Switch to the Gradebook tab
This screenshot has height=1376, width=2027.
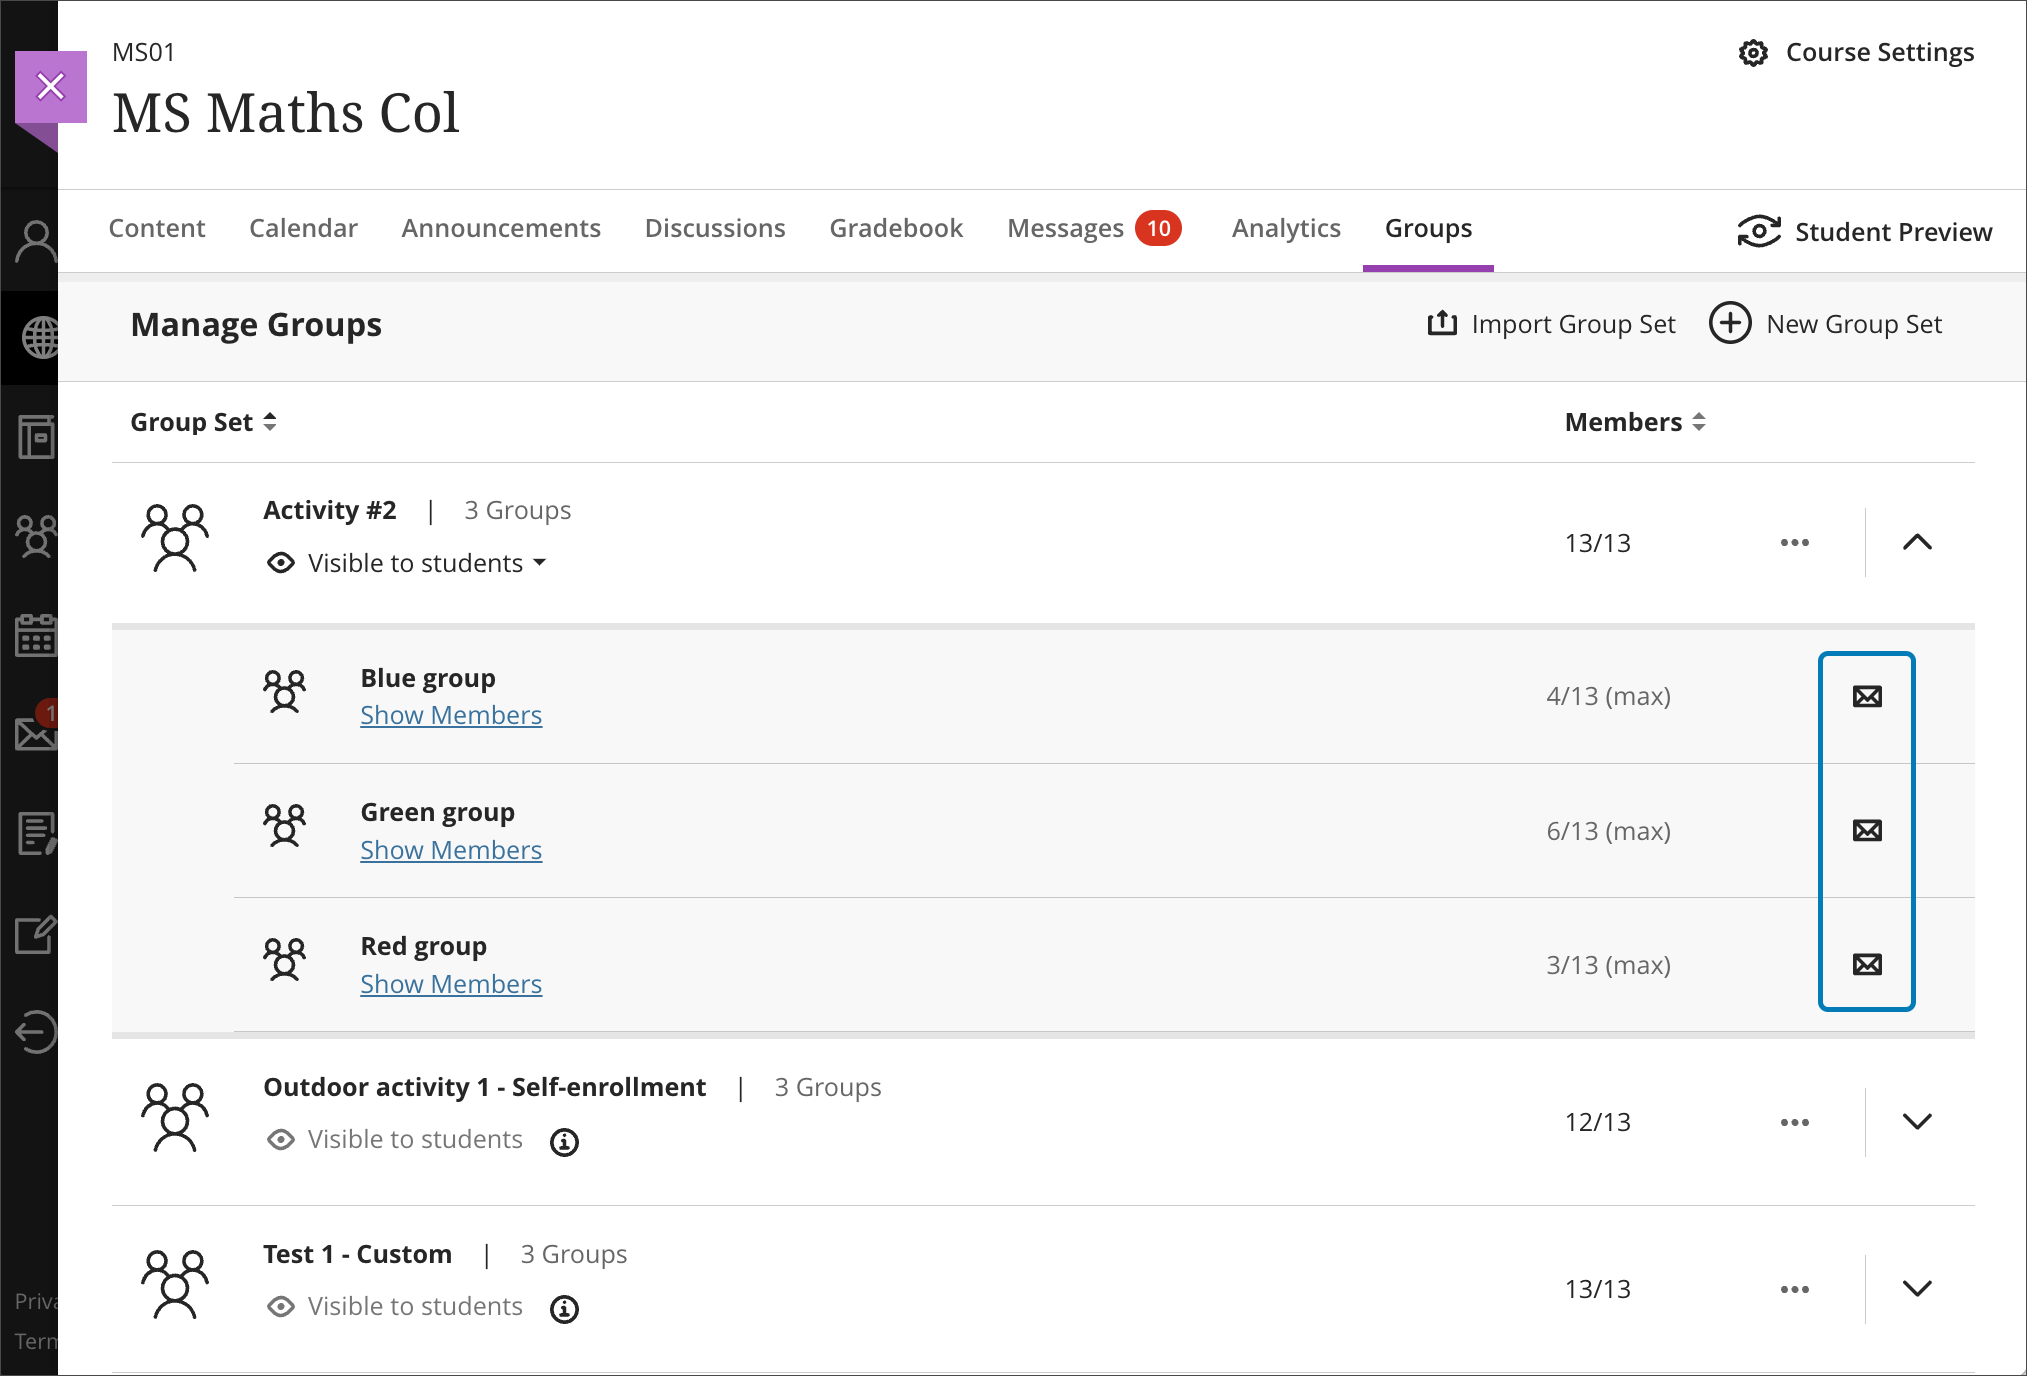[895, 228]
